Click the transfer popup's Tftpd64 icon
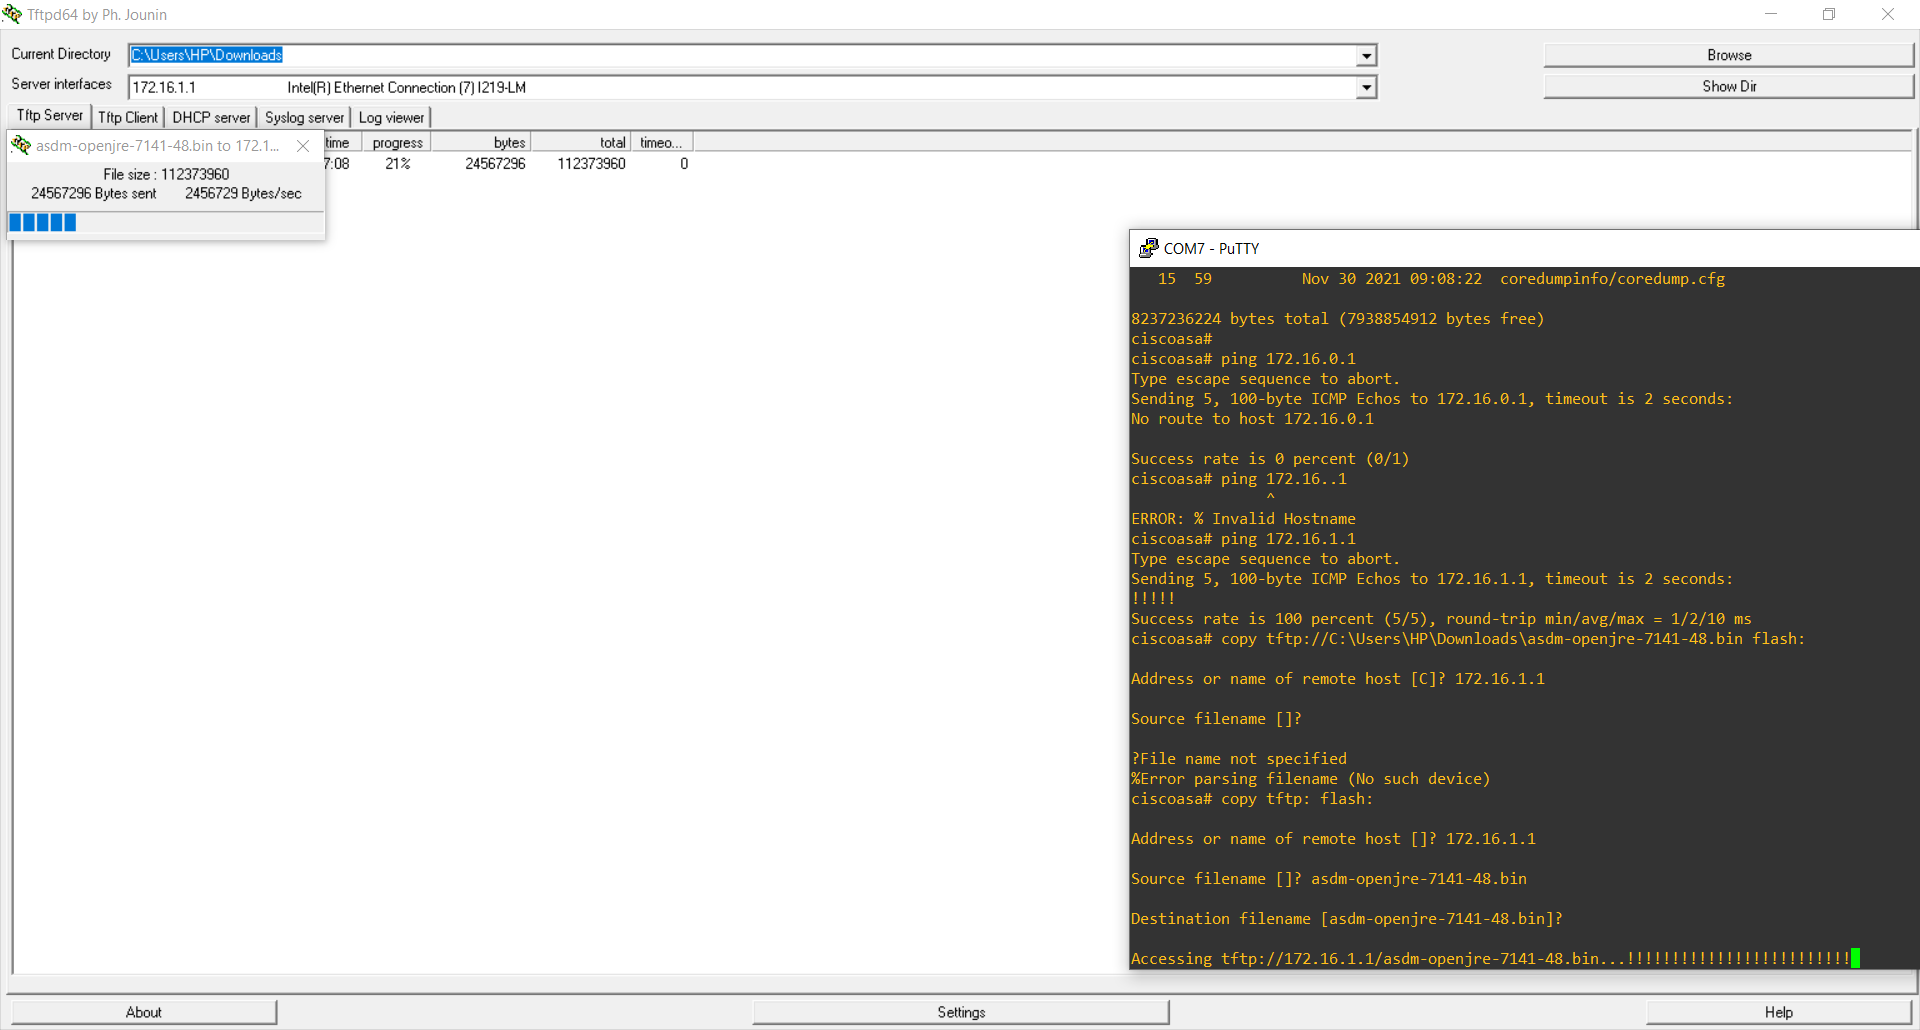 click(x=21, y=146)
